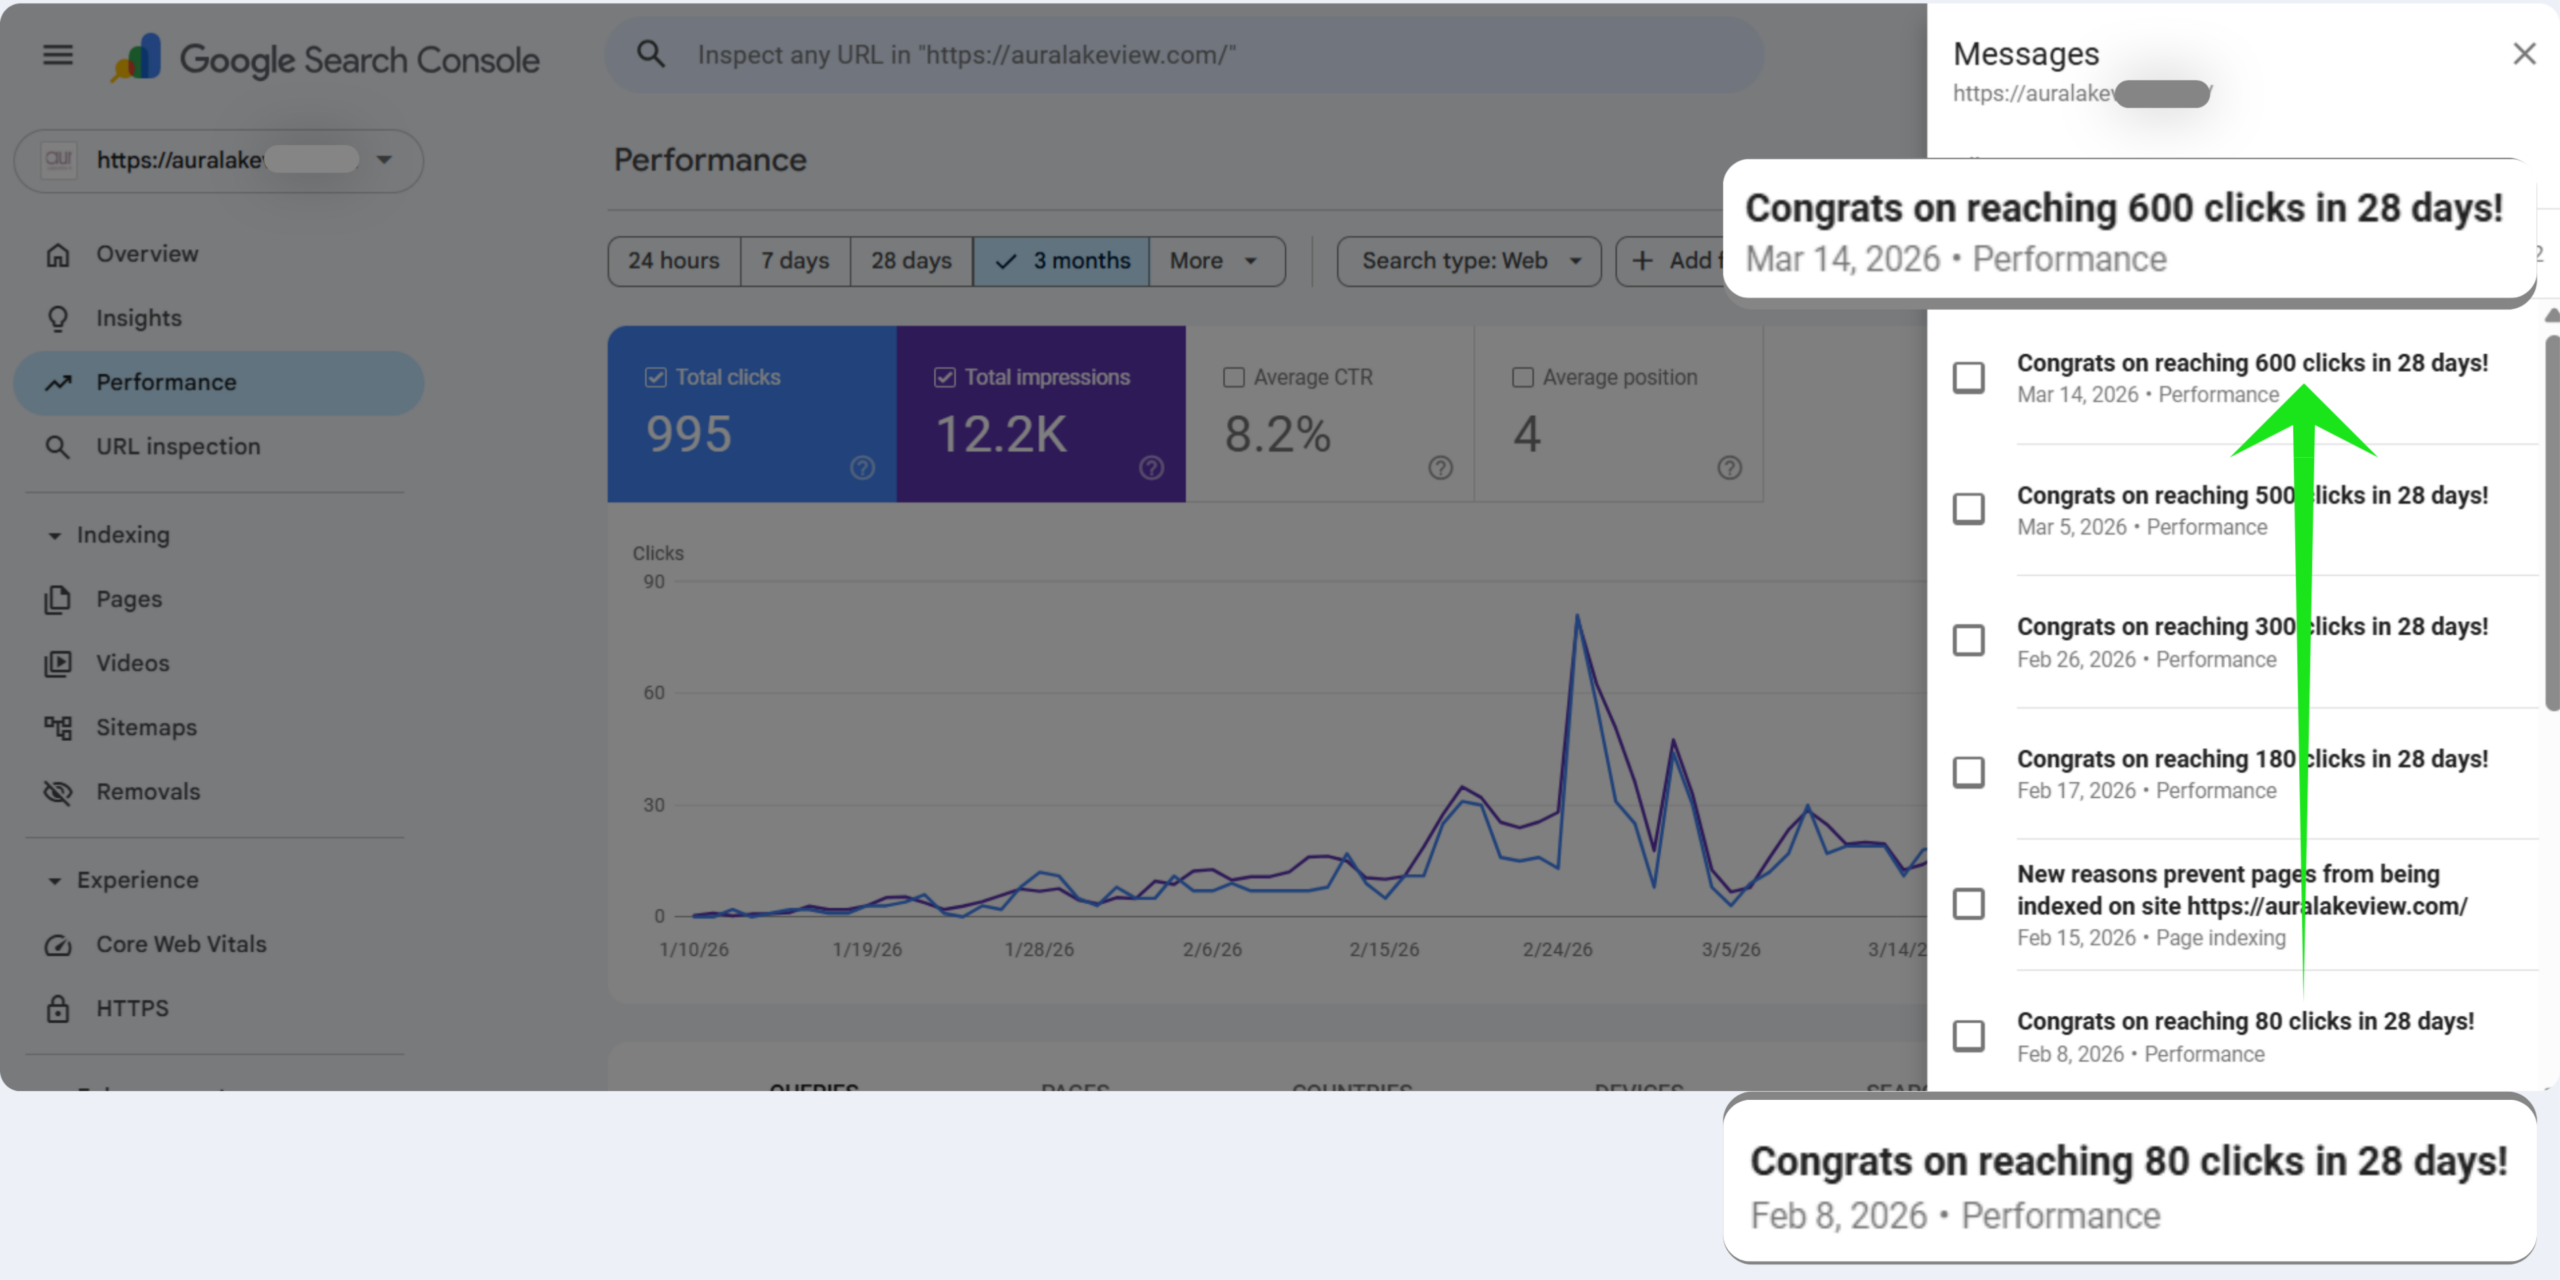The height and width of the screenshot is (1280, 2560).
Task: Toggle the Average CTR checkbox
Action: (1234, 377)
